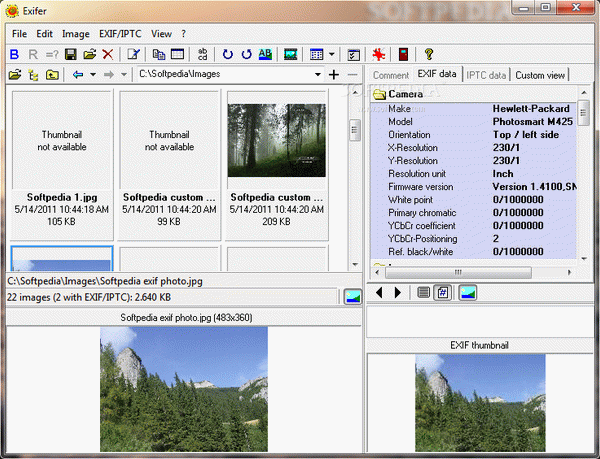
Task: Rotate image counter-clockwise with blue arrow icon
Action: (x=246, y=55)
